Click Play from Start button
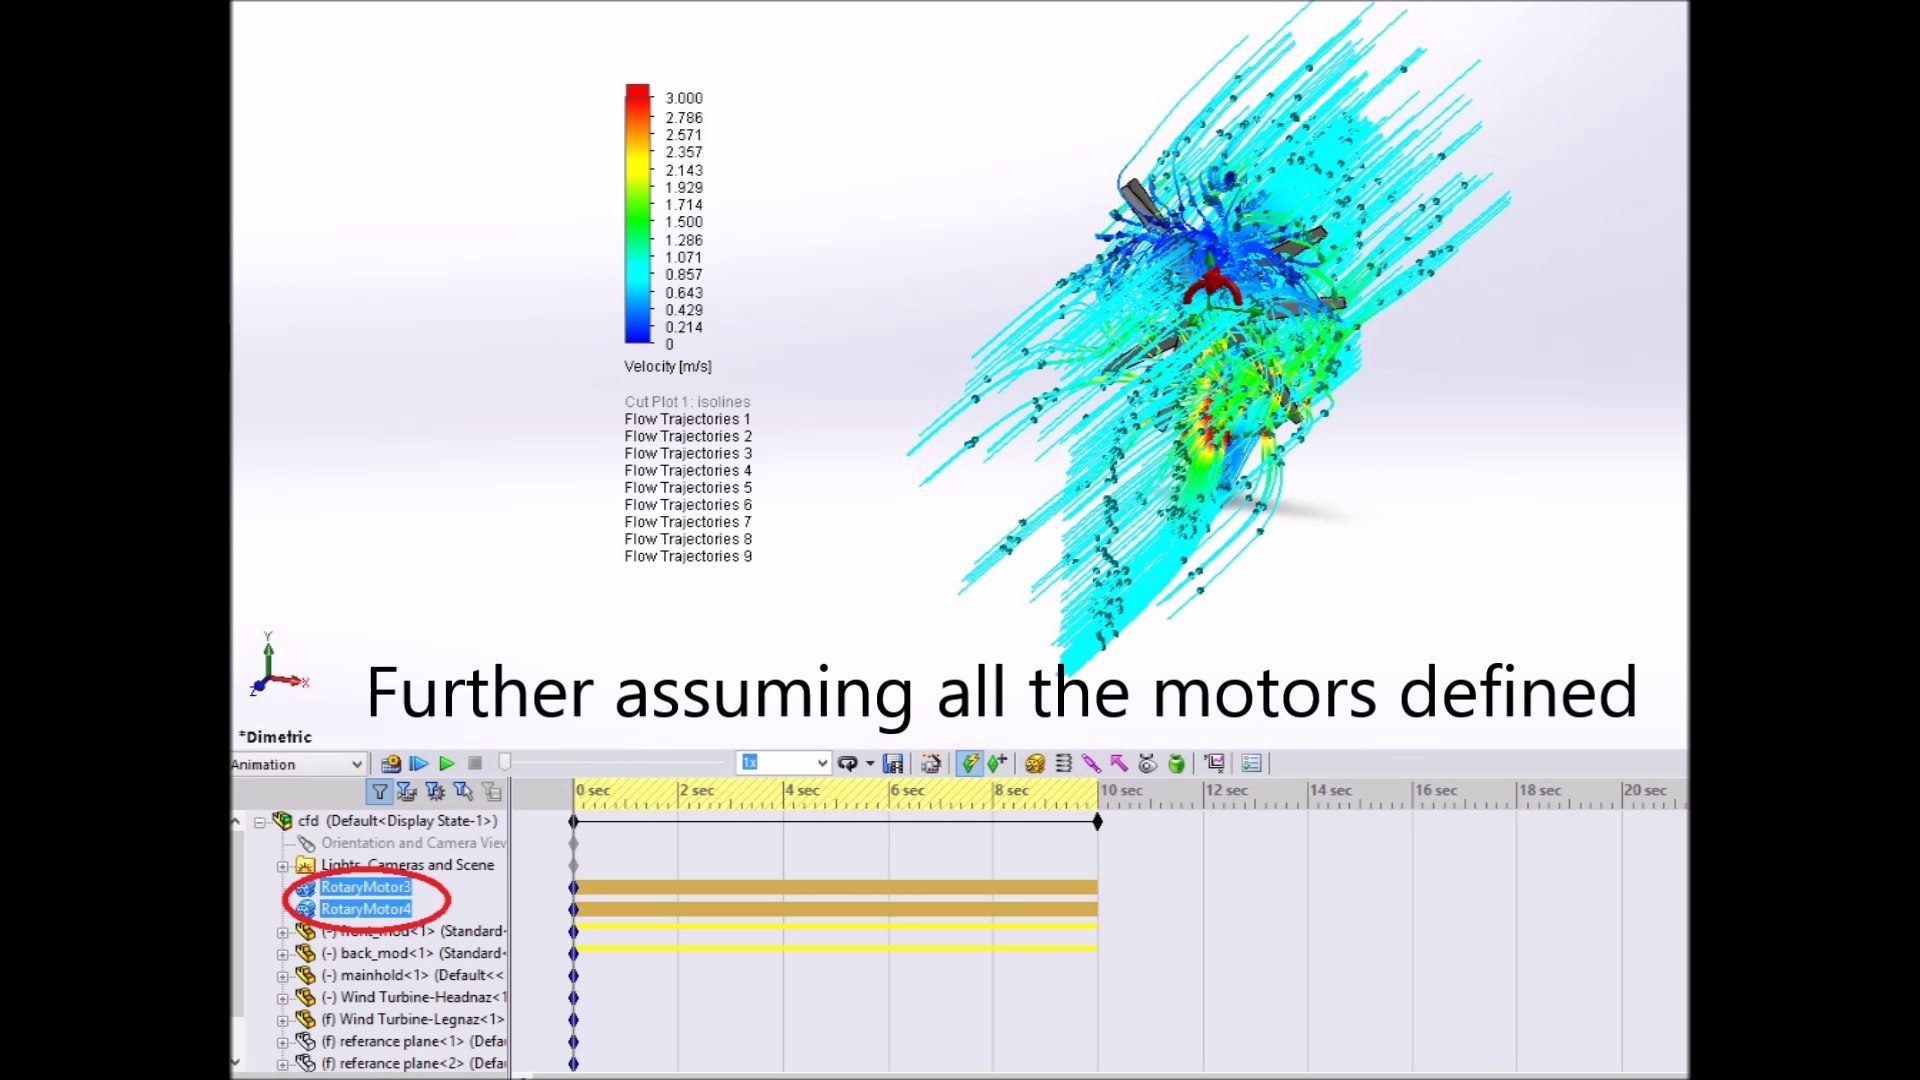Viewport: 1920px width, 1080px height. pos(419,764)
